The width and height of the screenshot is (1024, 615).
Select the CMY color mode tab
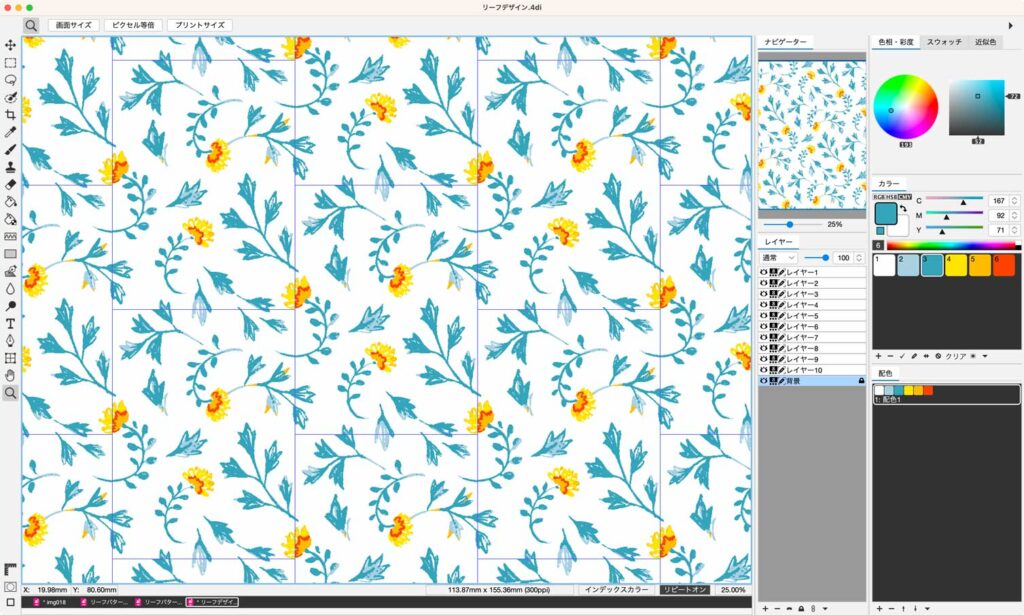905,197
